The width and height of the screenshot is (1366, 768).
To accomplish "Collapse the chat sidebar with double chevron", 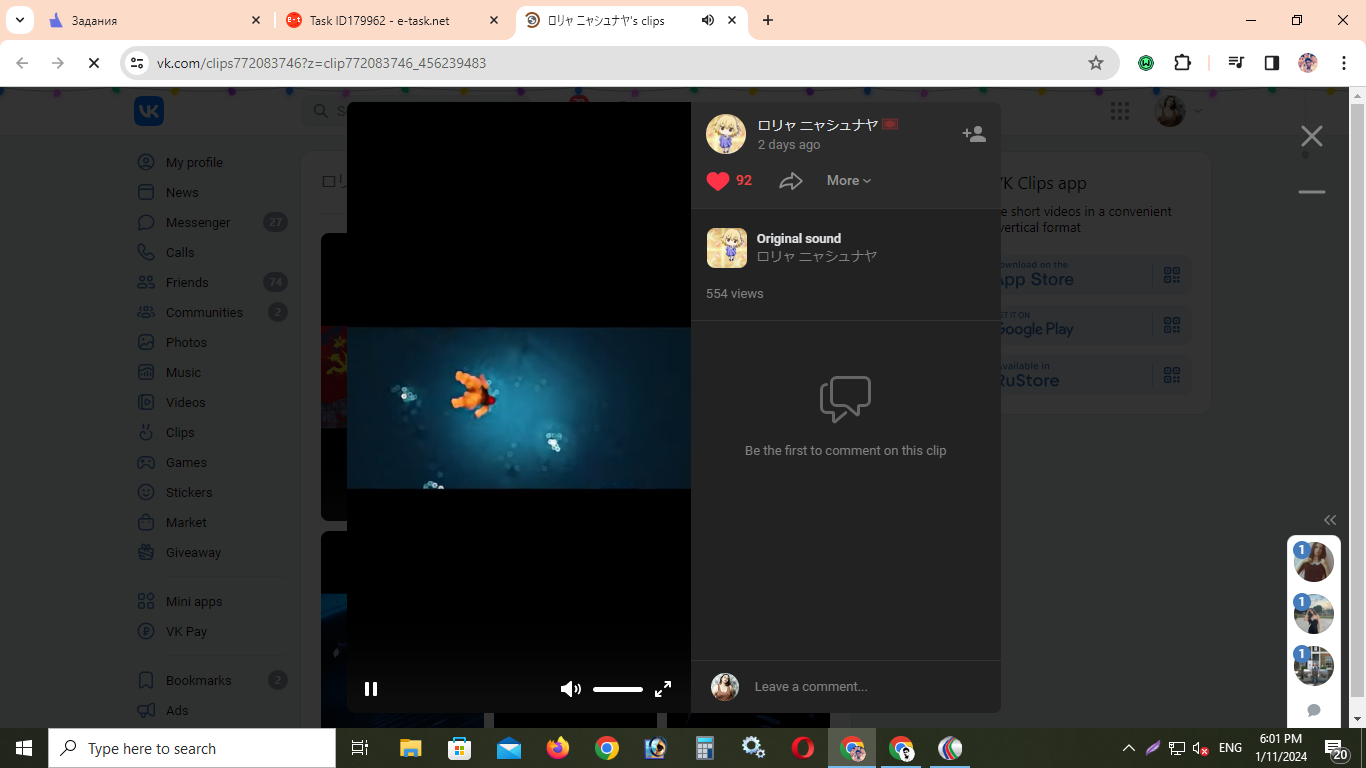I will [1330, 520].
